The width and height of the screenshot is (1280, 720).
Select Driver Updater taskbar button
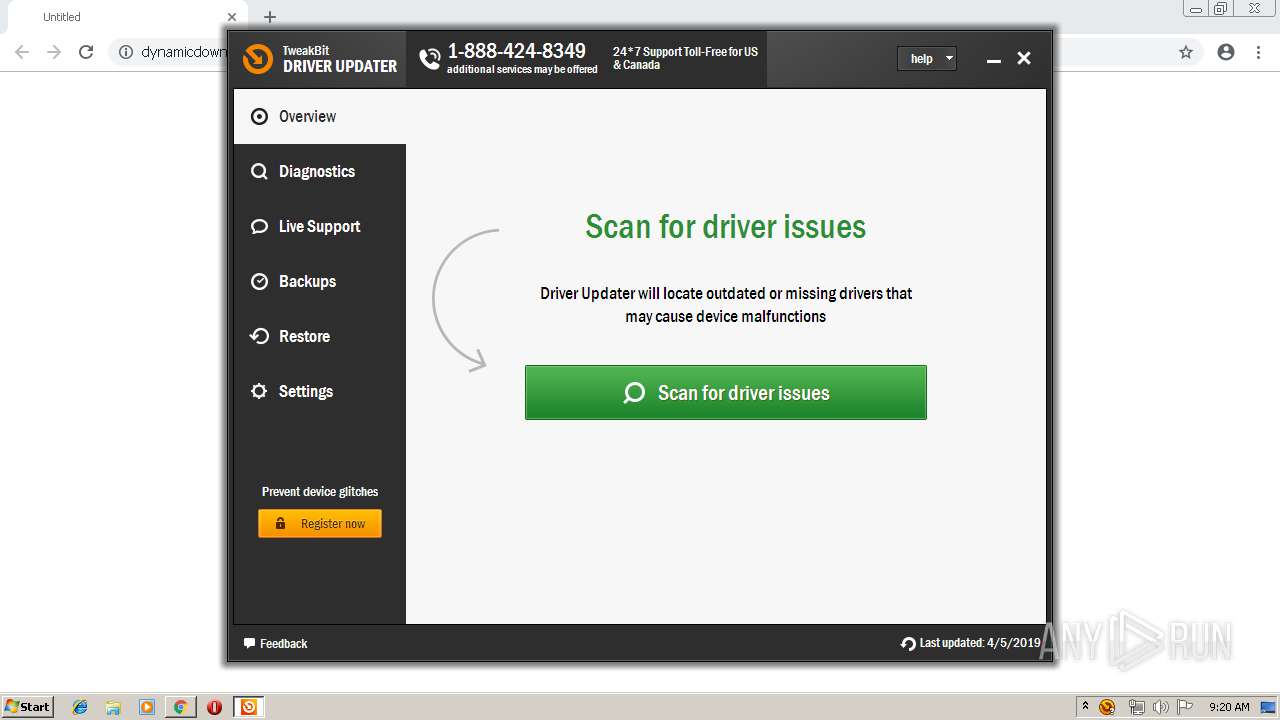pos(249,707)
